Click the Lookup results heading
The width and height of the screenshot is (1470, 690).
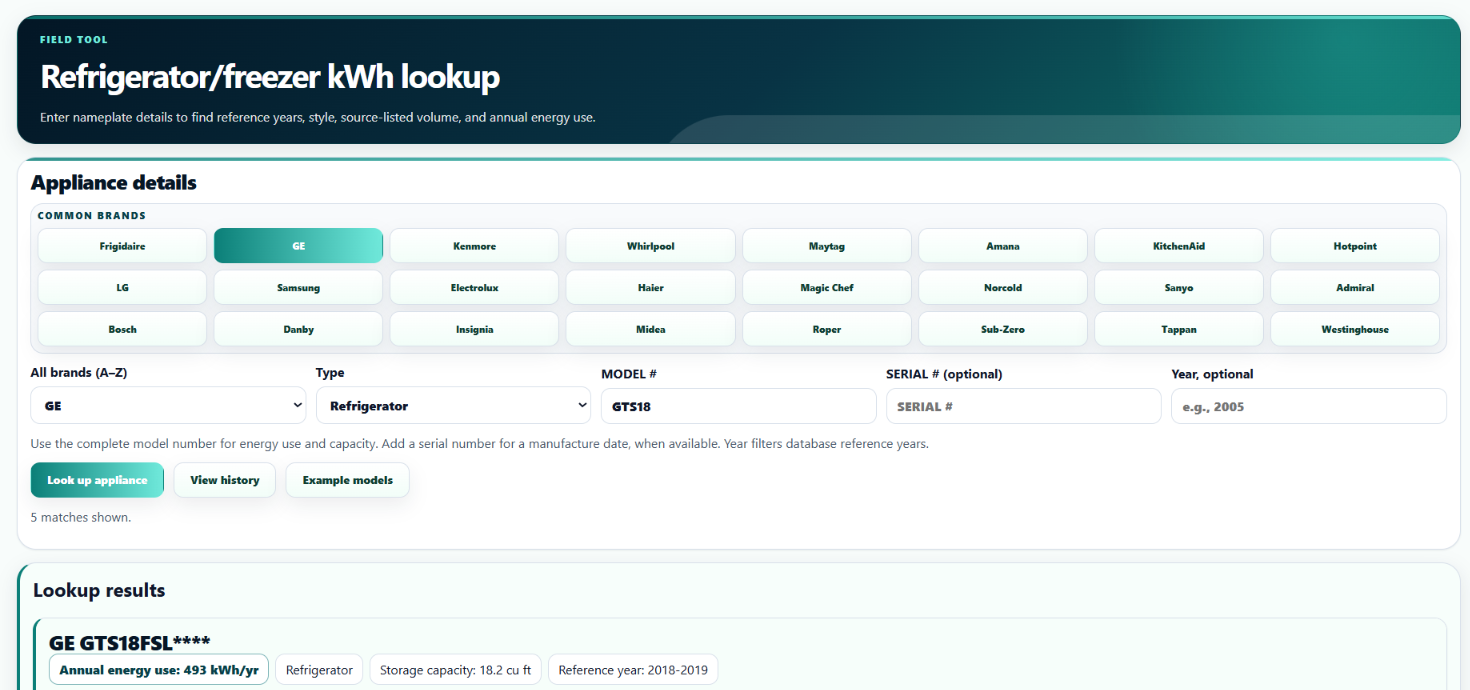[x=99, y=590]
